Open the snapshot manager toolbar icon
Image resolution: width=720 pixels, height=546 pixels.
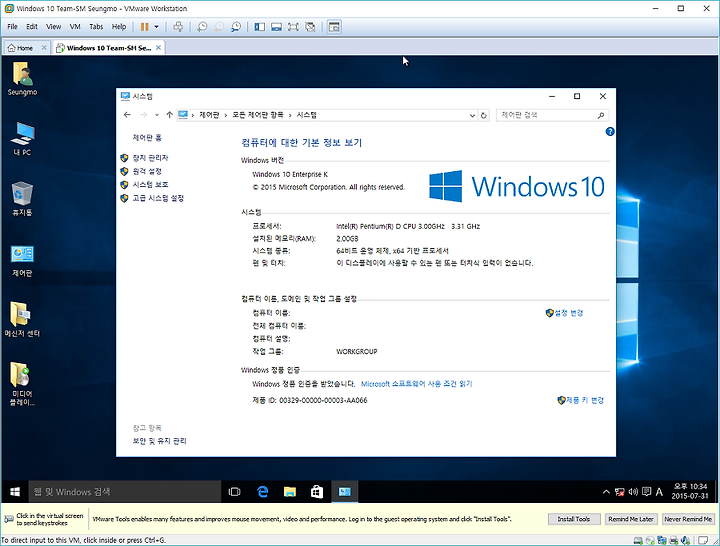tap(236, 27)
